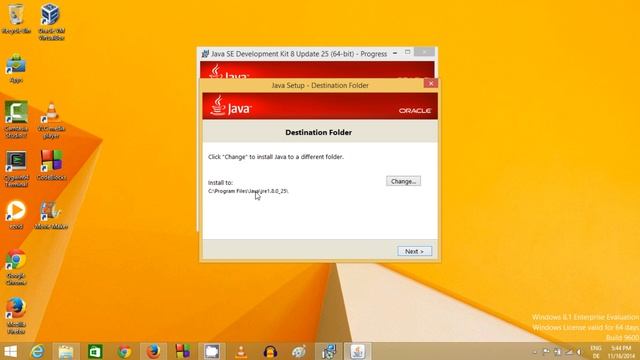
Task: Minimize the JDK 8 Update 25 Progress window
Action: click(x=395, y=53)
